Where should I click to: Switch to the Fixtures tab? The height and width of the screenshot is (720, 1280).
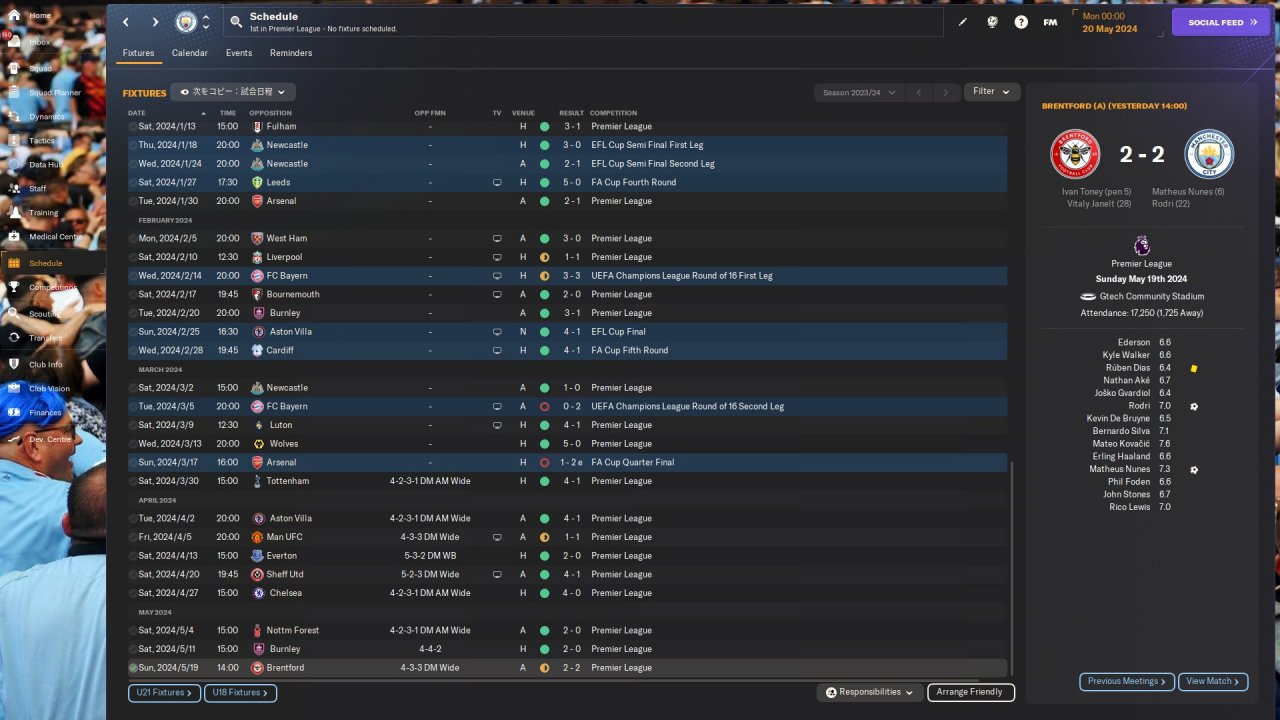pos(139,53)
